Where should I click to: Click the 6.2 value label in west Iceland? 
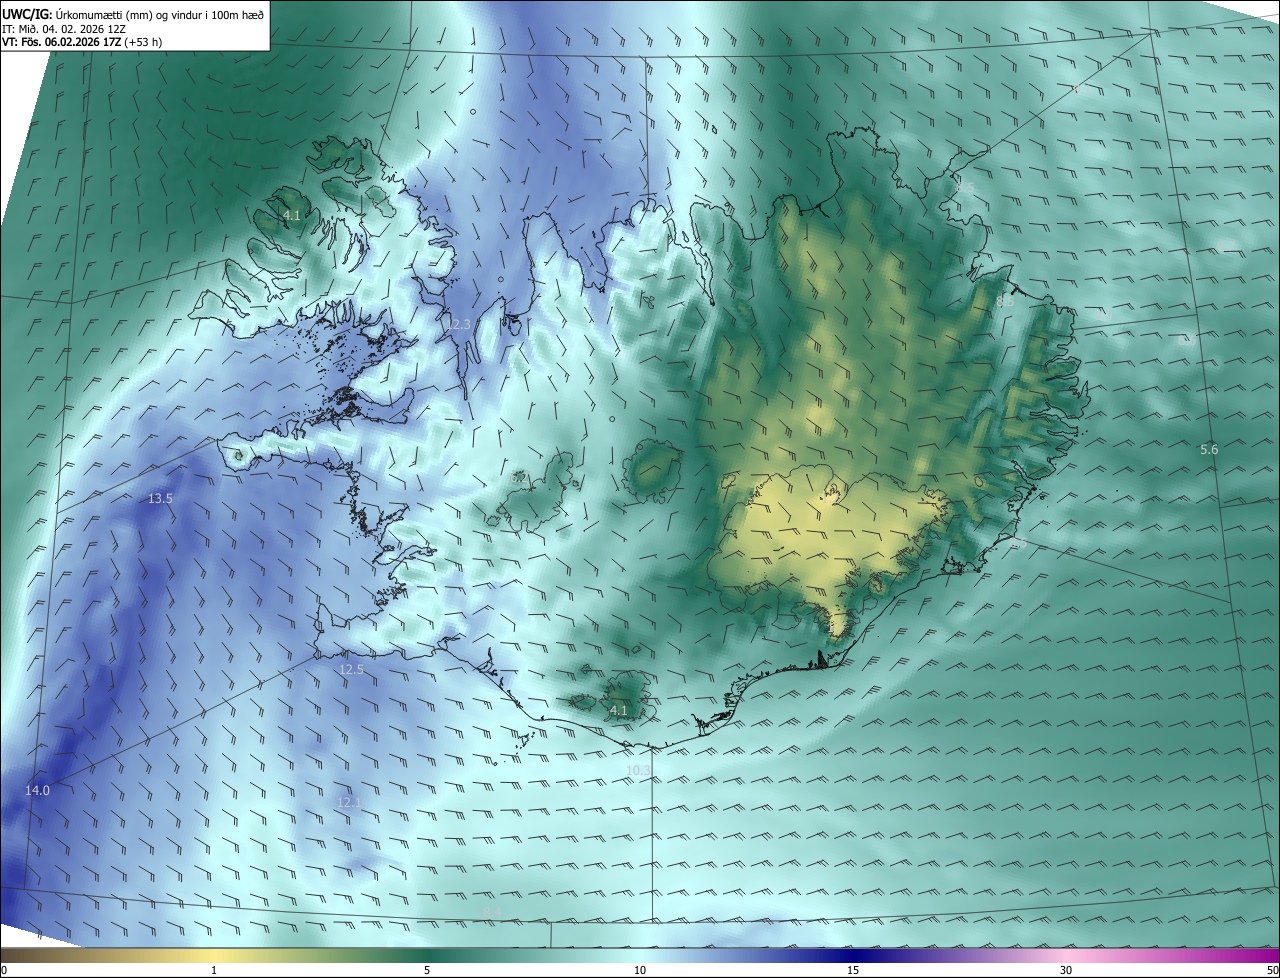519,478
